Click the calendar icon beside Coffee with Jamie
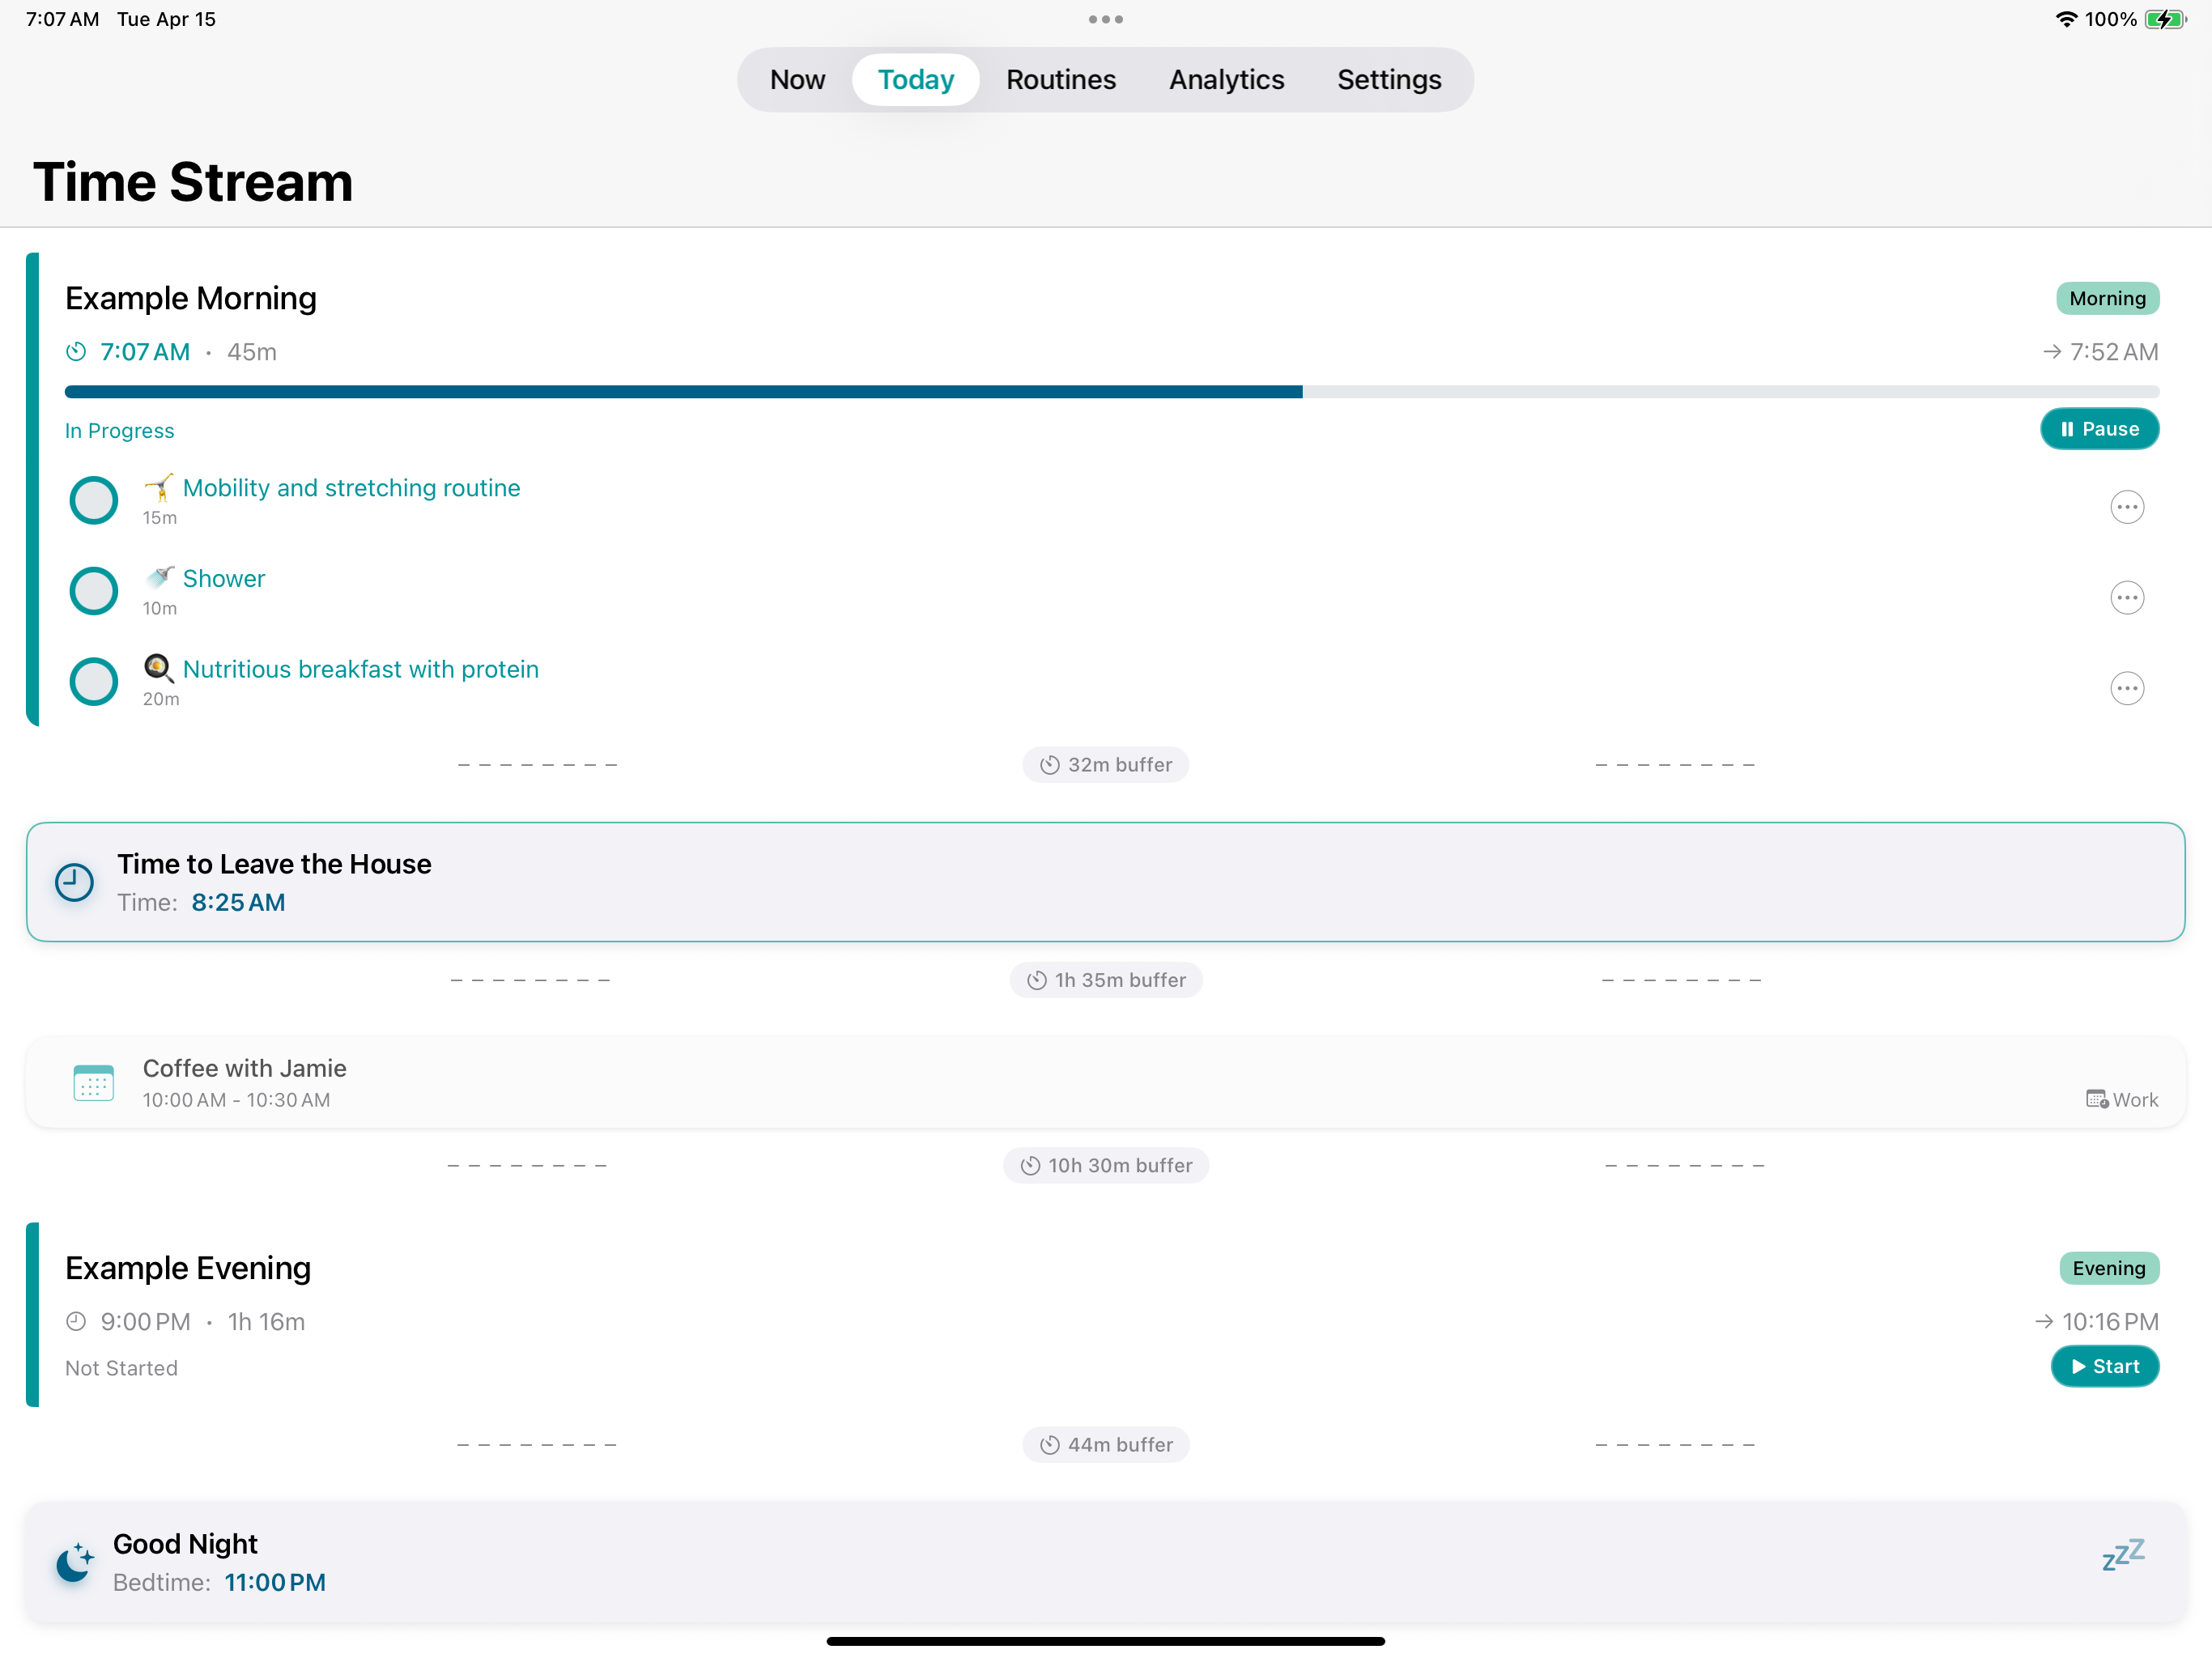Viewport: 2212px width, 1658px height. coord(93,1083)
